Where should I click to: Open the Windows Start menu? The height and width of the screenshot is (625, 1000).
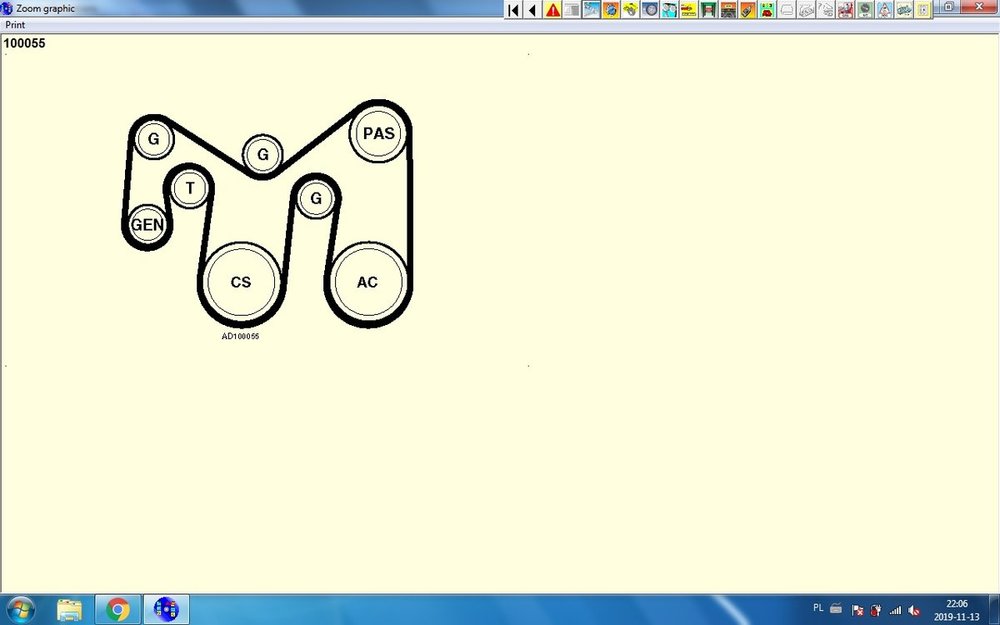pyautogui.click(x=20, y=608)
